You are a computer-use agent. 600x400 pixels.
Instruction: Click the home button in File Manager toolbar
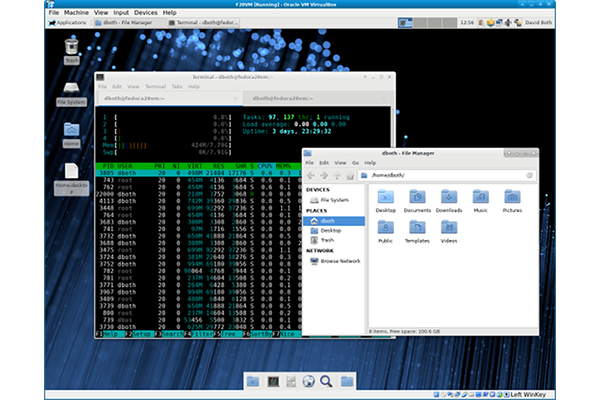[x=352, y=174]
